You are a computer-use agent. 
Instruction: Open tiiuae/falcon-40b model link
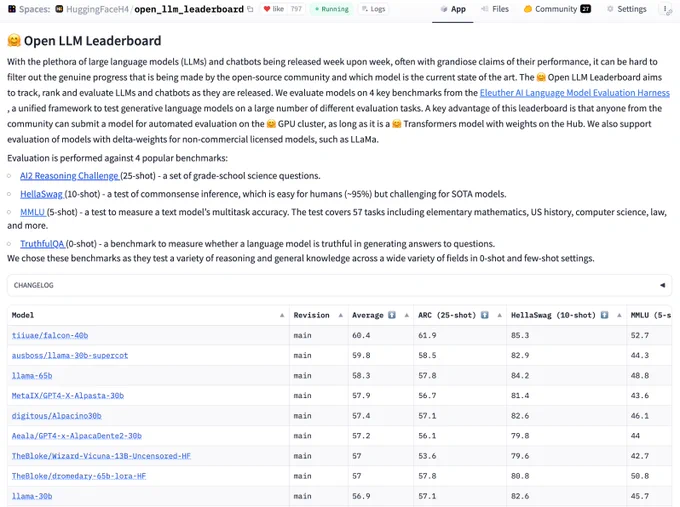(50, 335)
